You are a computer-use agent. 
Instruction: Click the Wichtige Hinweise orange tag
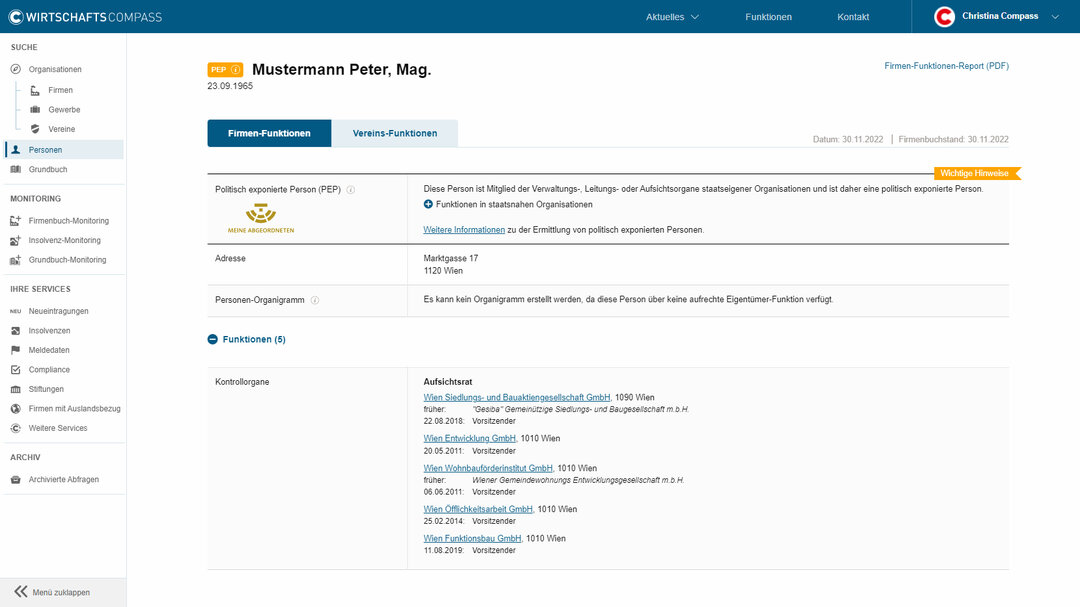click(x=976, y=173)
